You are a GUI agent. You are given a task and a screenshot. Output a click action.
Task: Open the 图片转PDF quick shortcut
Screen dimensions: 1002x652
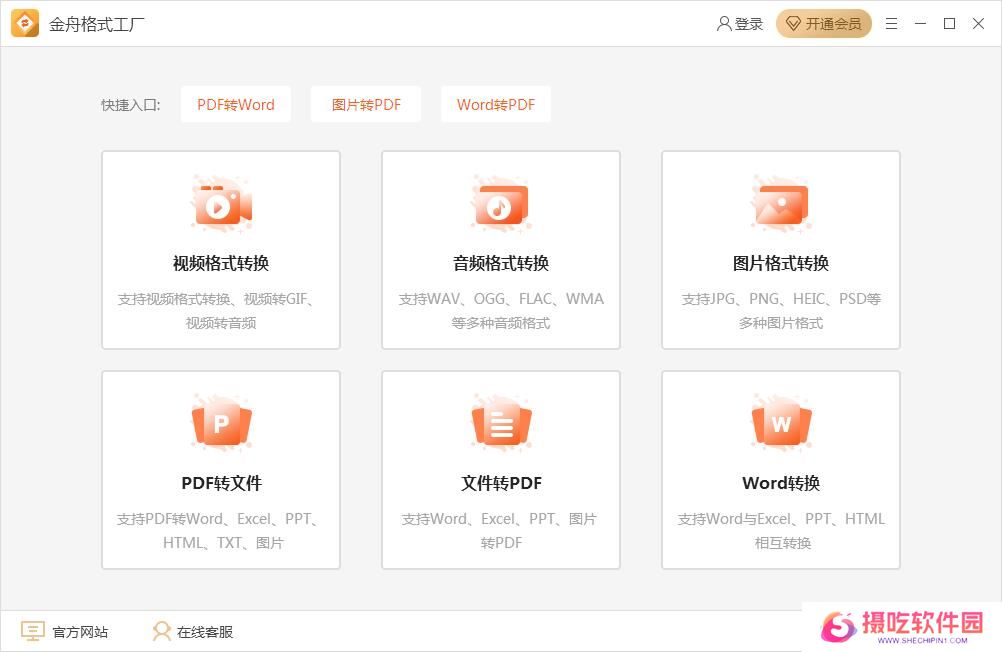(x=366, y=104)
